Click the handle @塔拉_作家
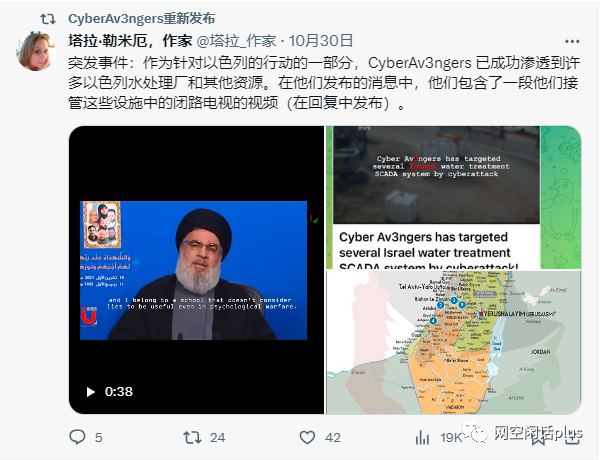The image size is (602, 460). pyautogui.click(x=236, y=40)
